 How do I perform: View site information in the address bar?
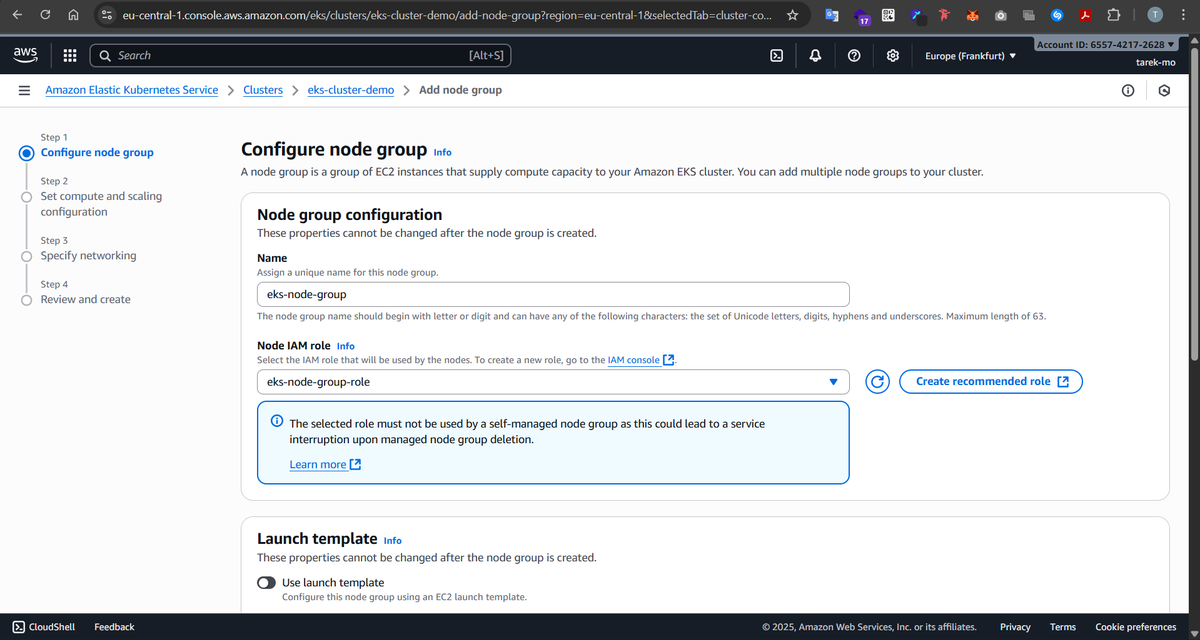pos(107,15)
